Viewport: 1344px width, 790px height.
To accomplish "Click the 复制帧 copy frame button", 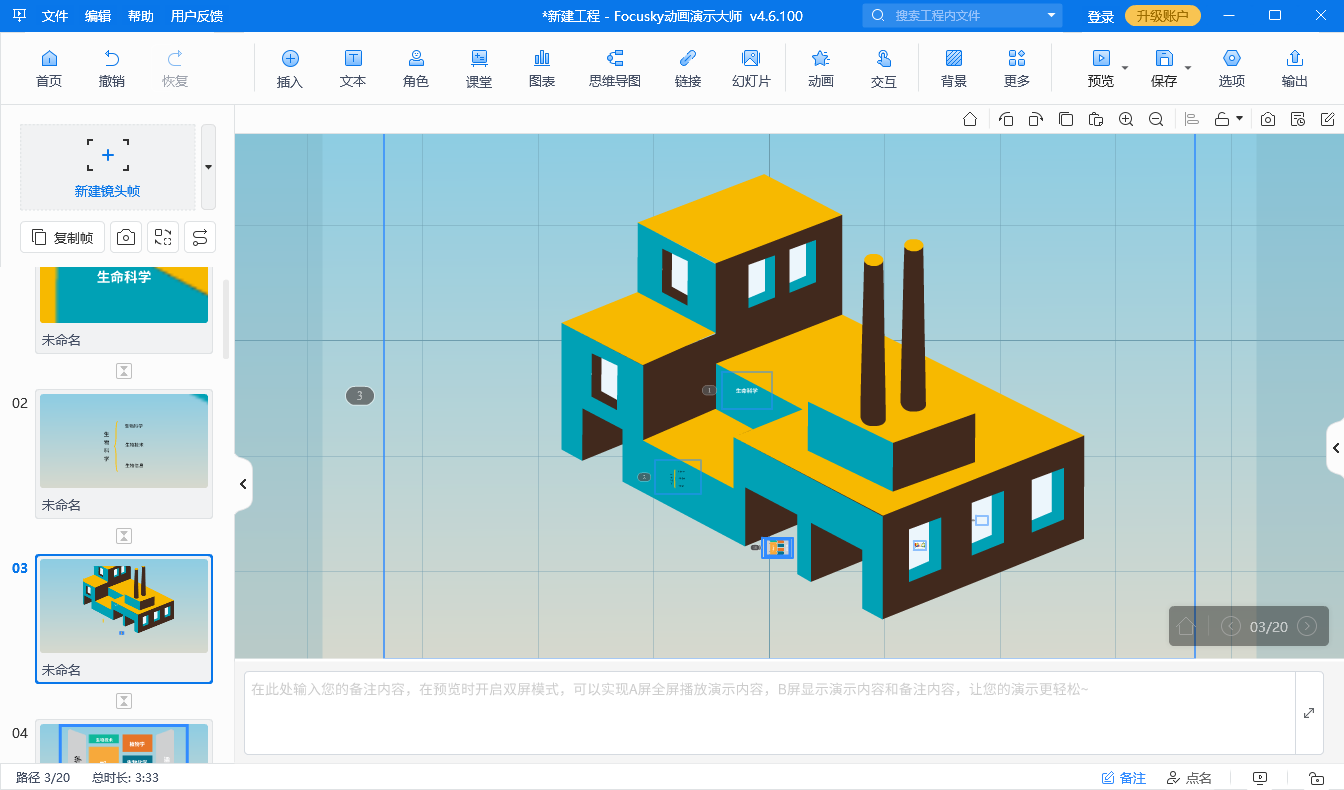I will pos(62,237).
